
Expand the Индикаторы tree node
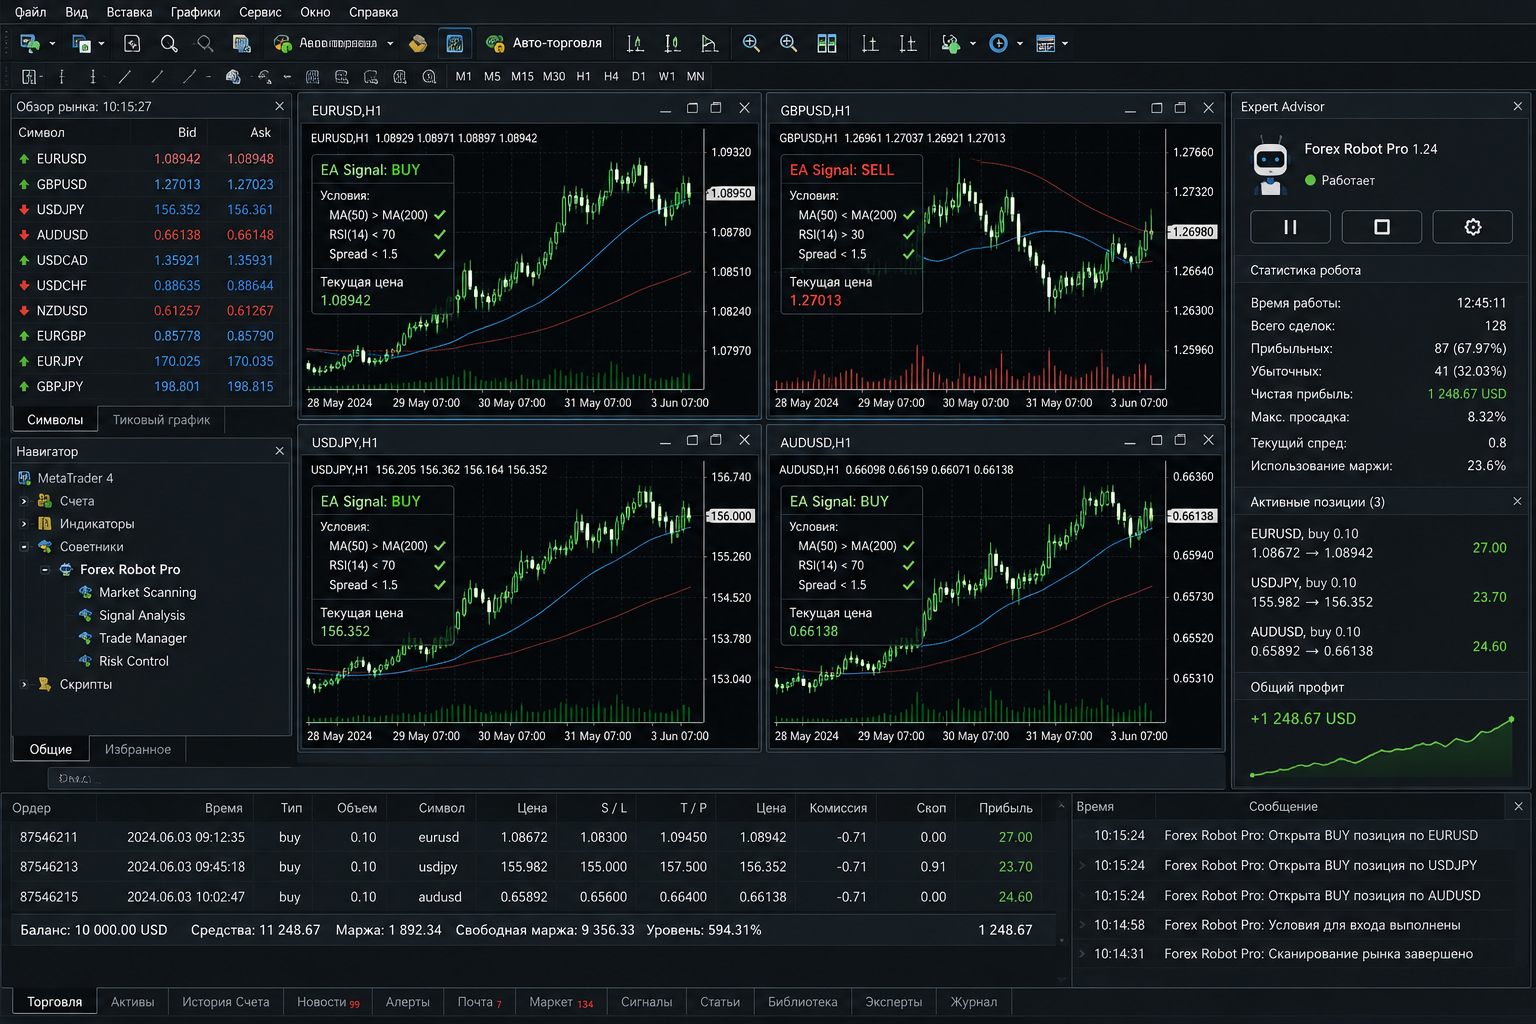[24, 523]
